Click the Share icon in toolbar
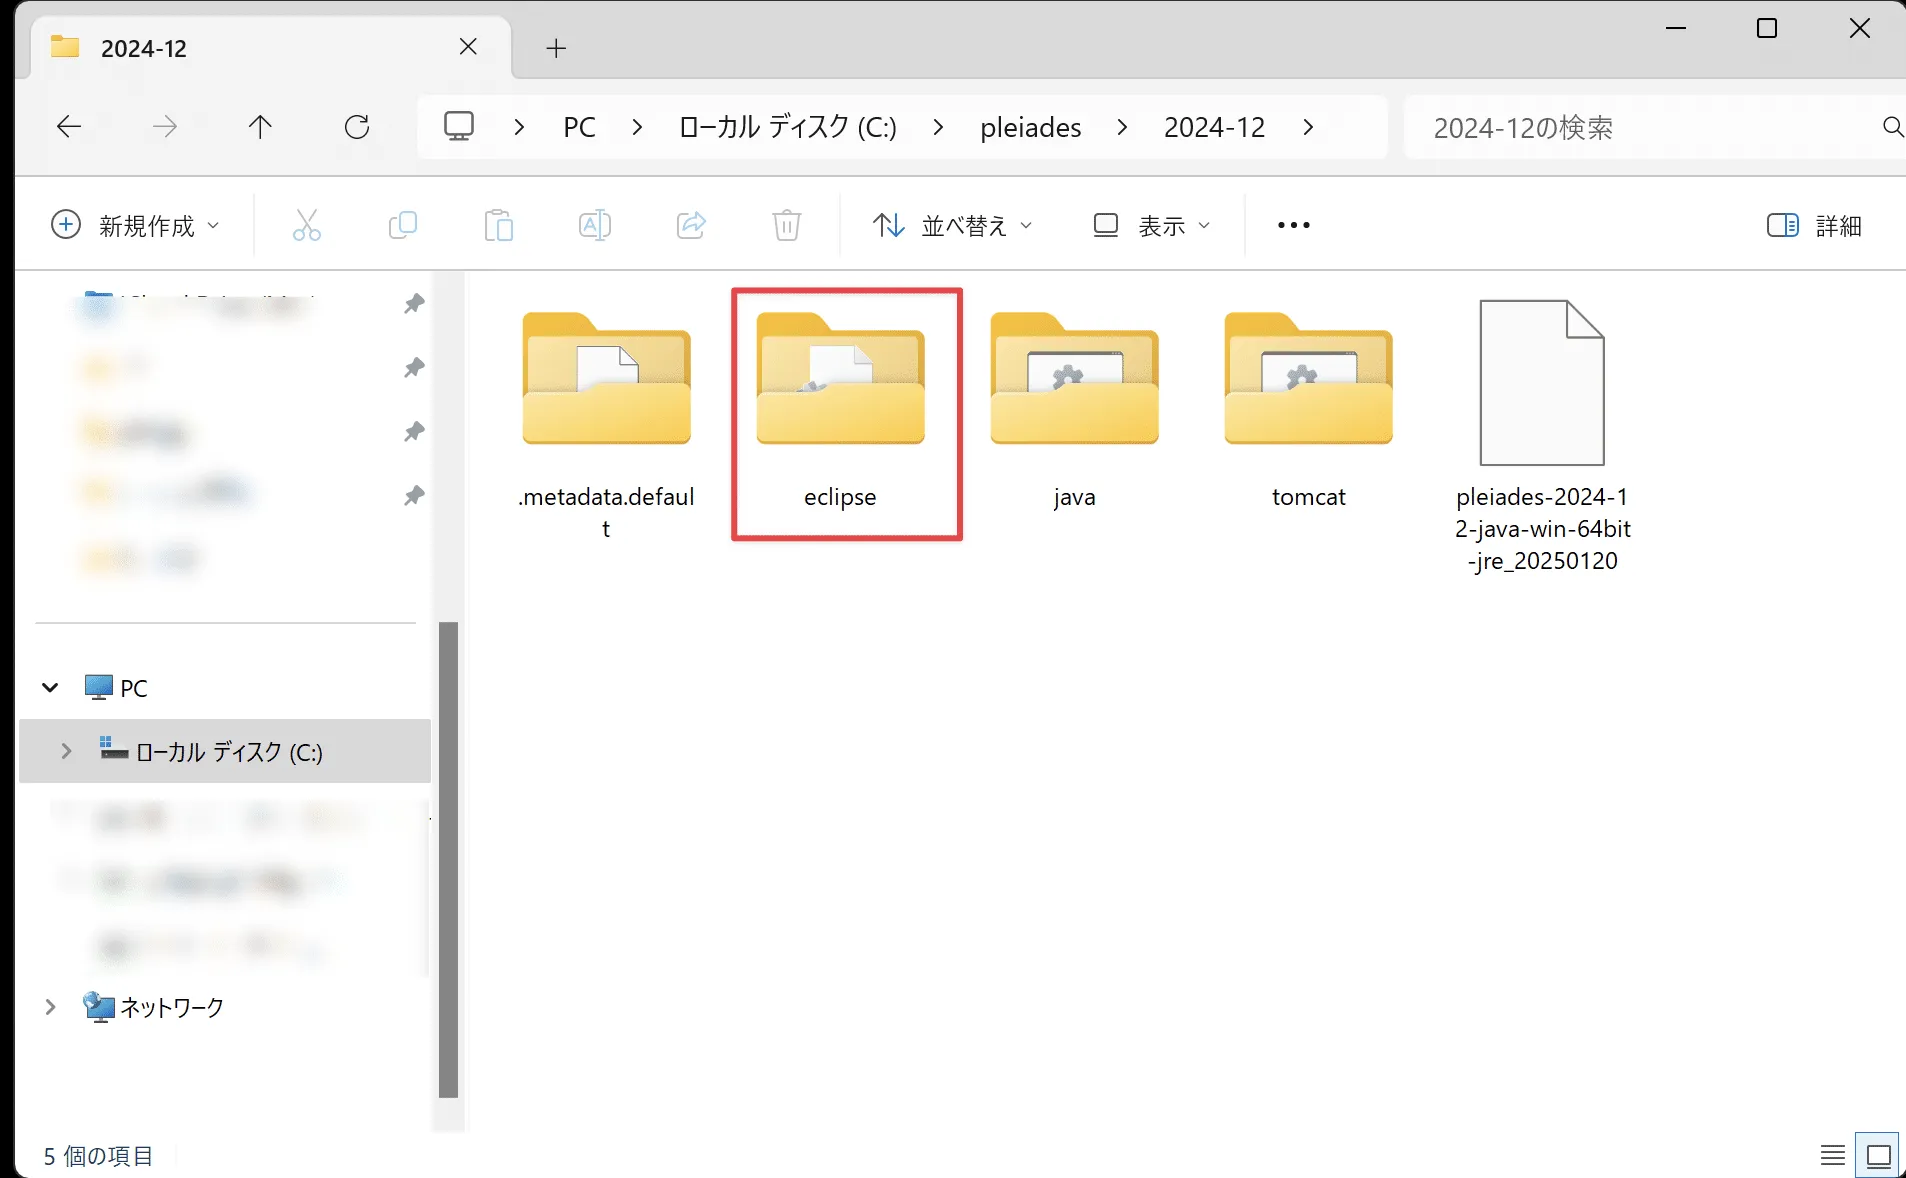The height and width of the screenshot is (1178, 1906). 691,225
